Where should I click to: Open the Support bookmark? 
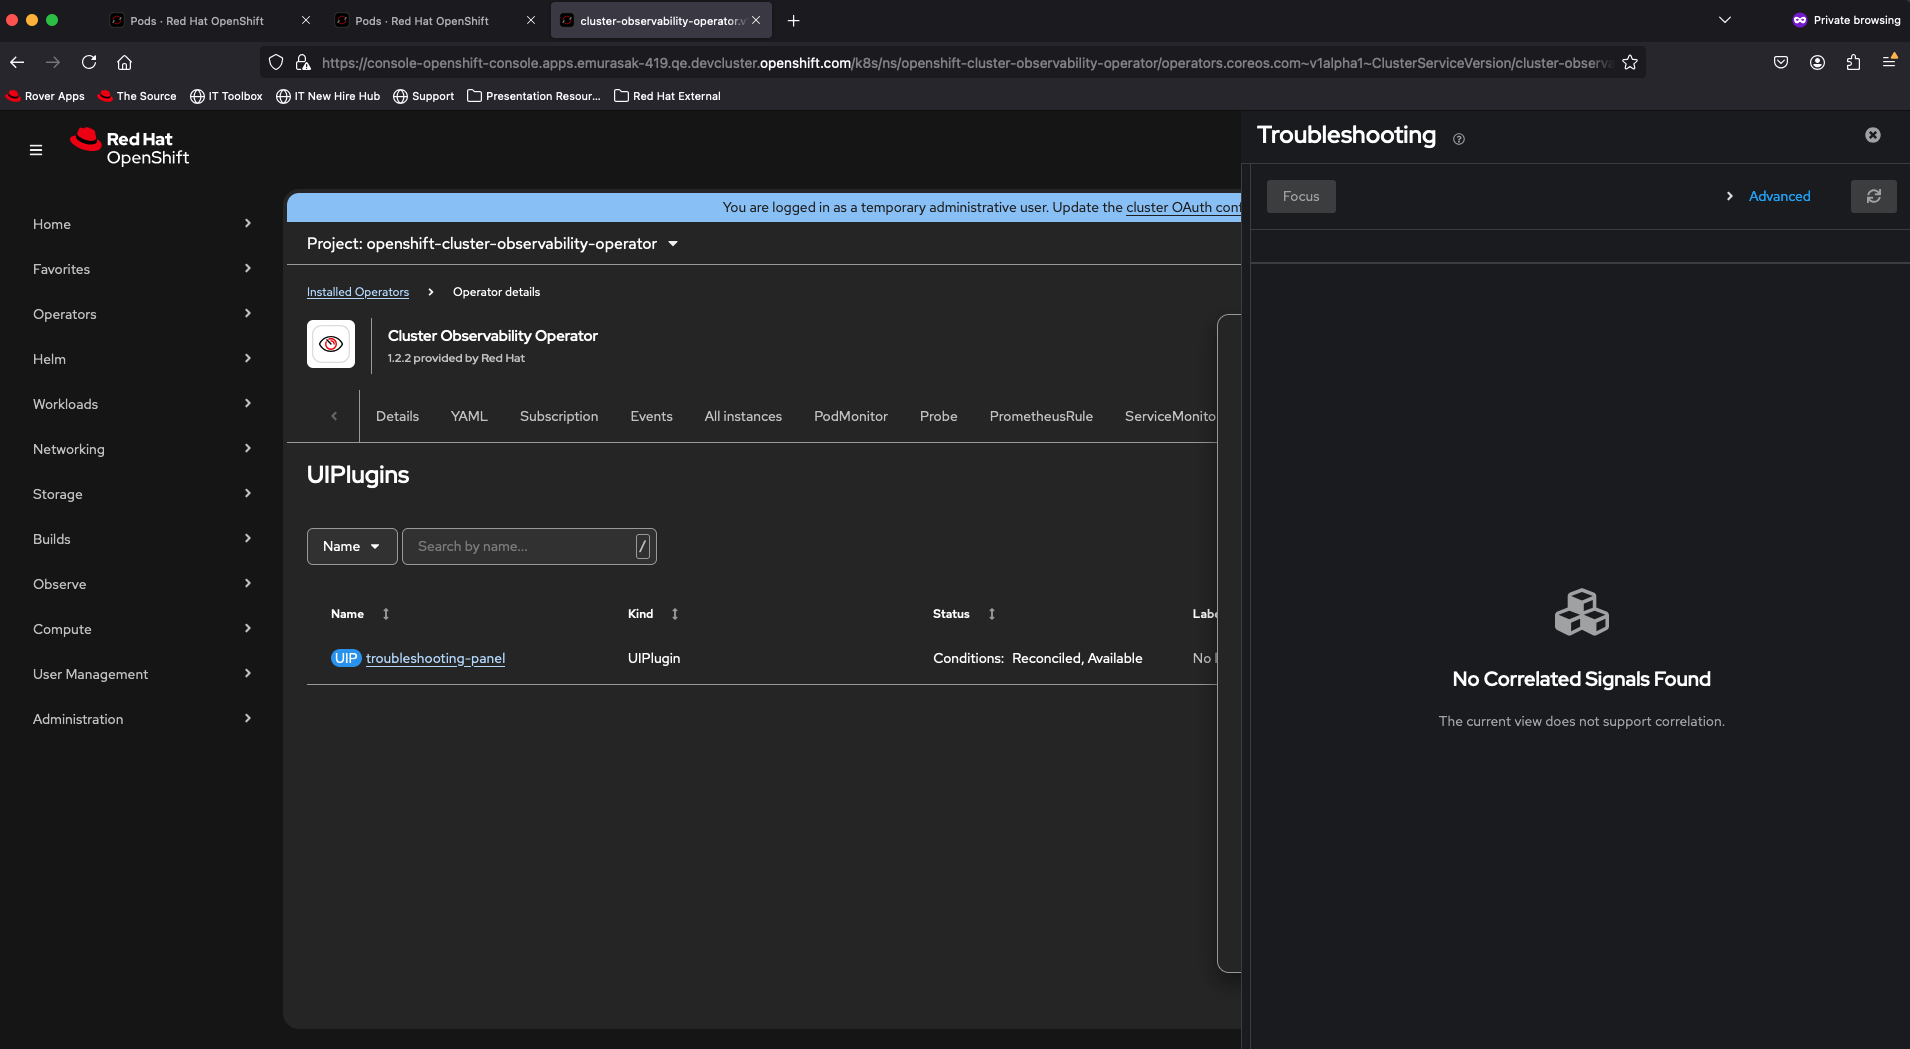pyautogui.click(x=424, y=96)
